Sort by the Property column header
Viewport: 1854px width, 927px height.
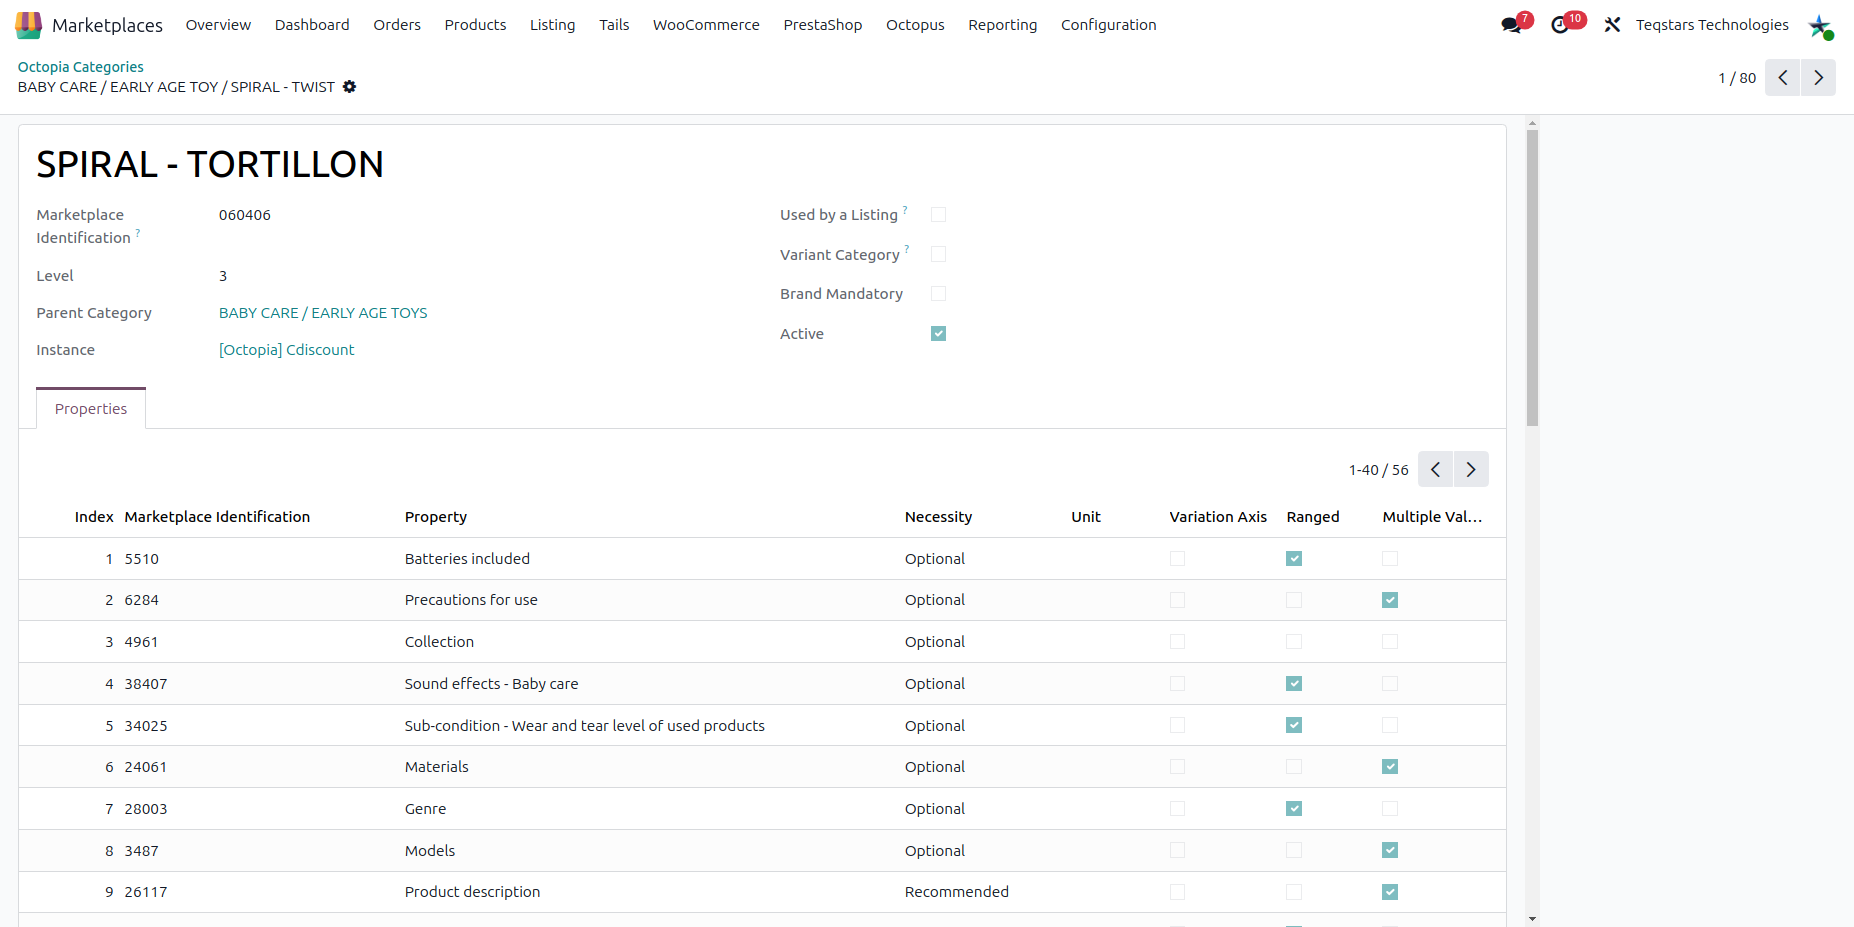click(x=436, y=517)
